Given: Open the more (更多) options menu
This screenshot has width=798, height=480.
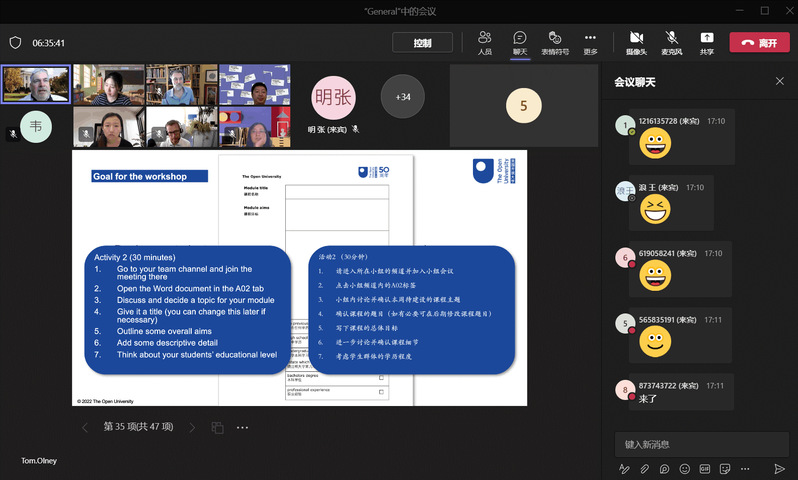Looking at the screenshot, I should point(590,41).
